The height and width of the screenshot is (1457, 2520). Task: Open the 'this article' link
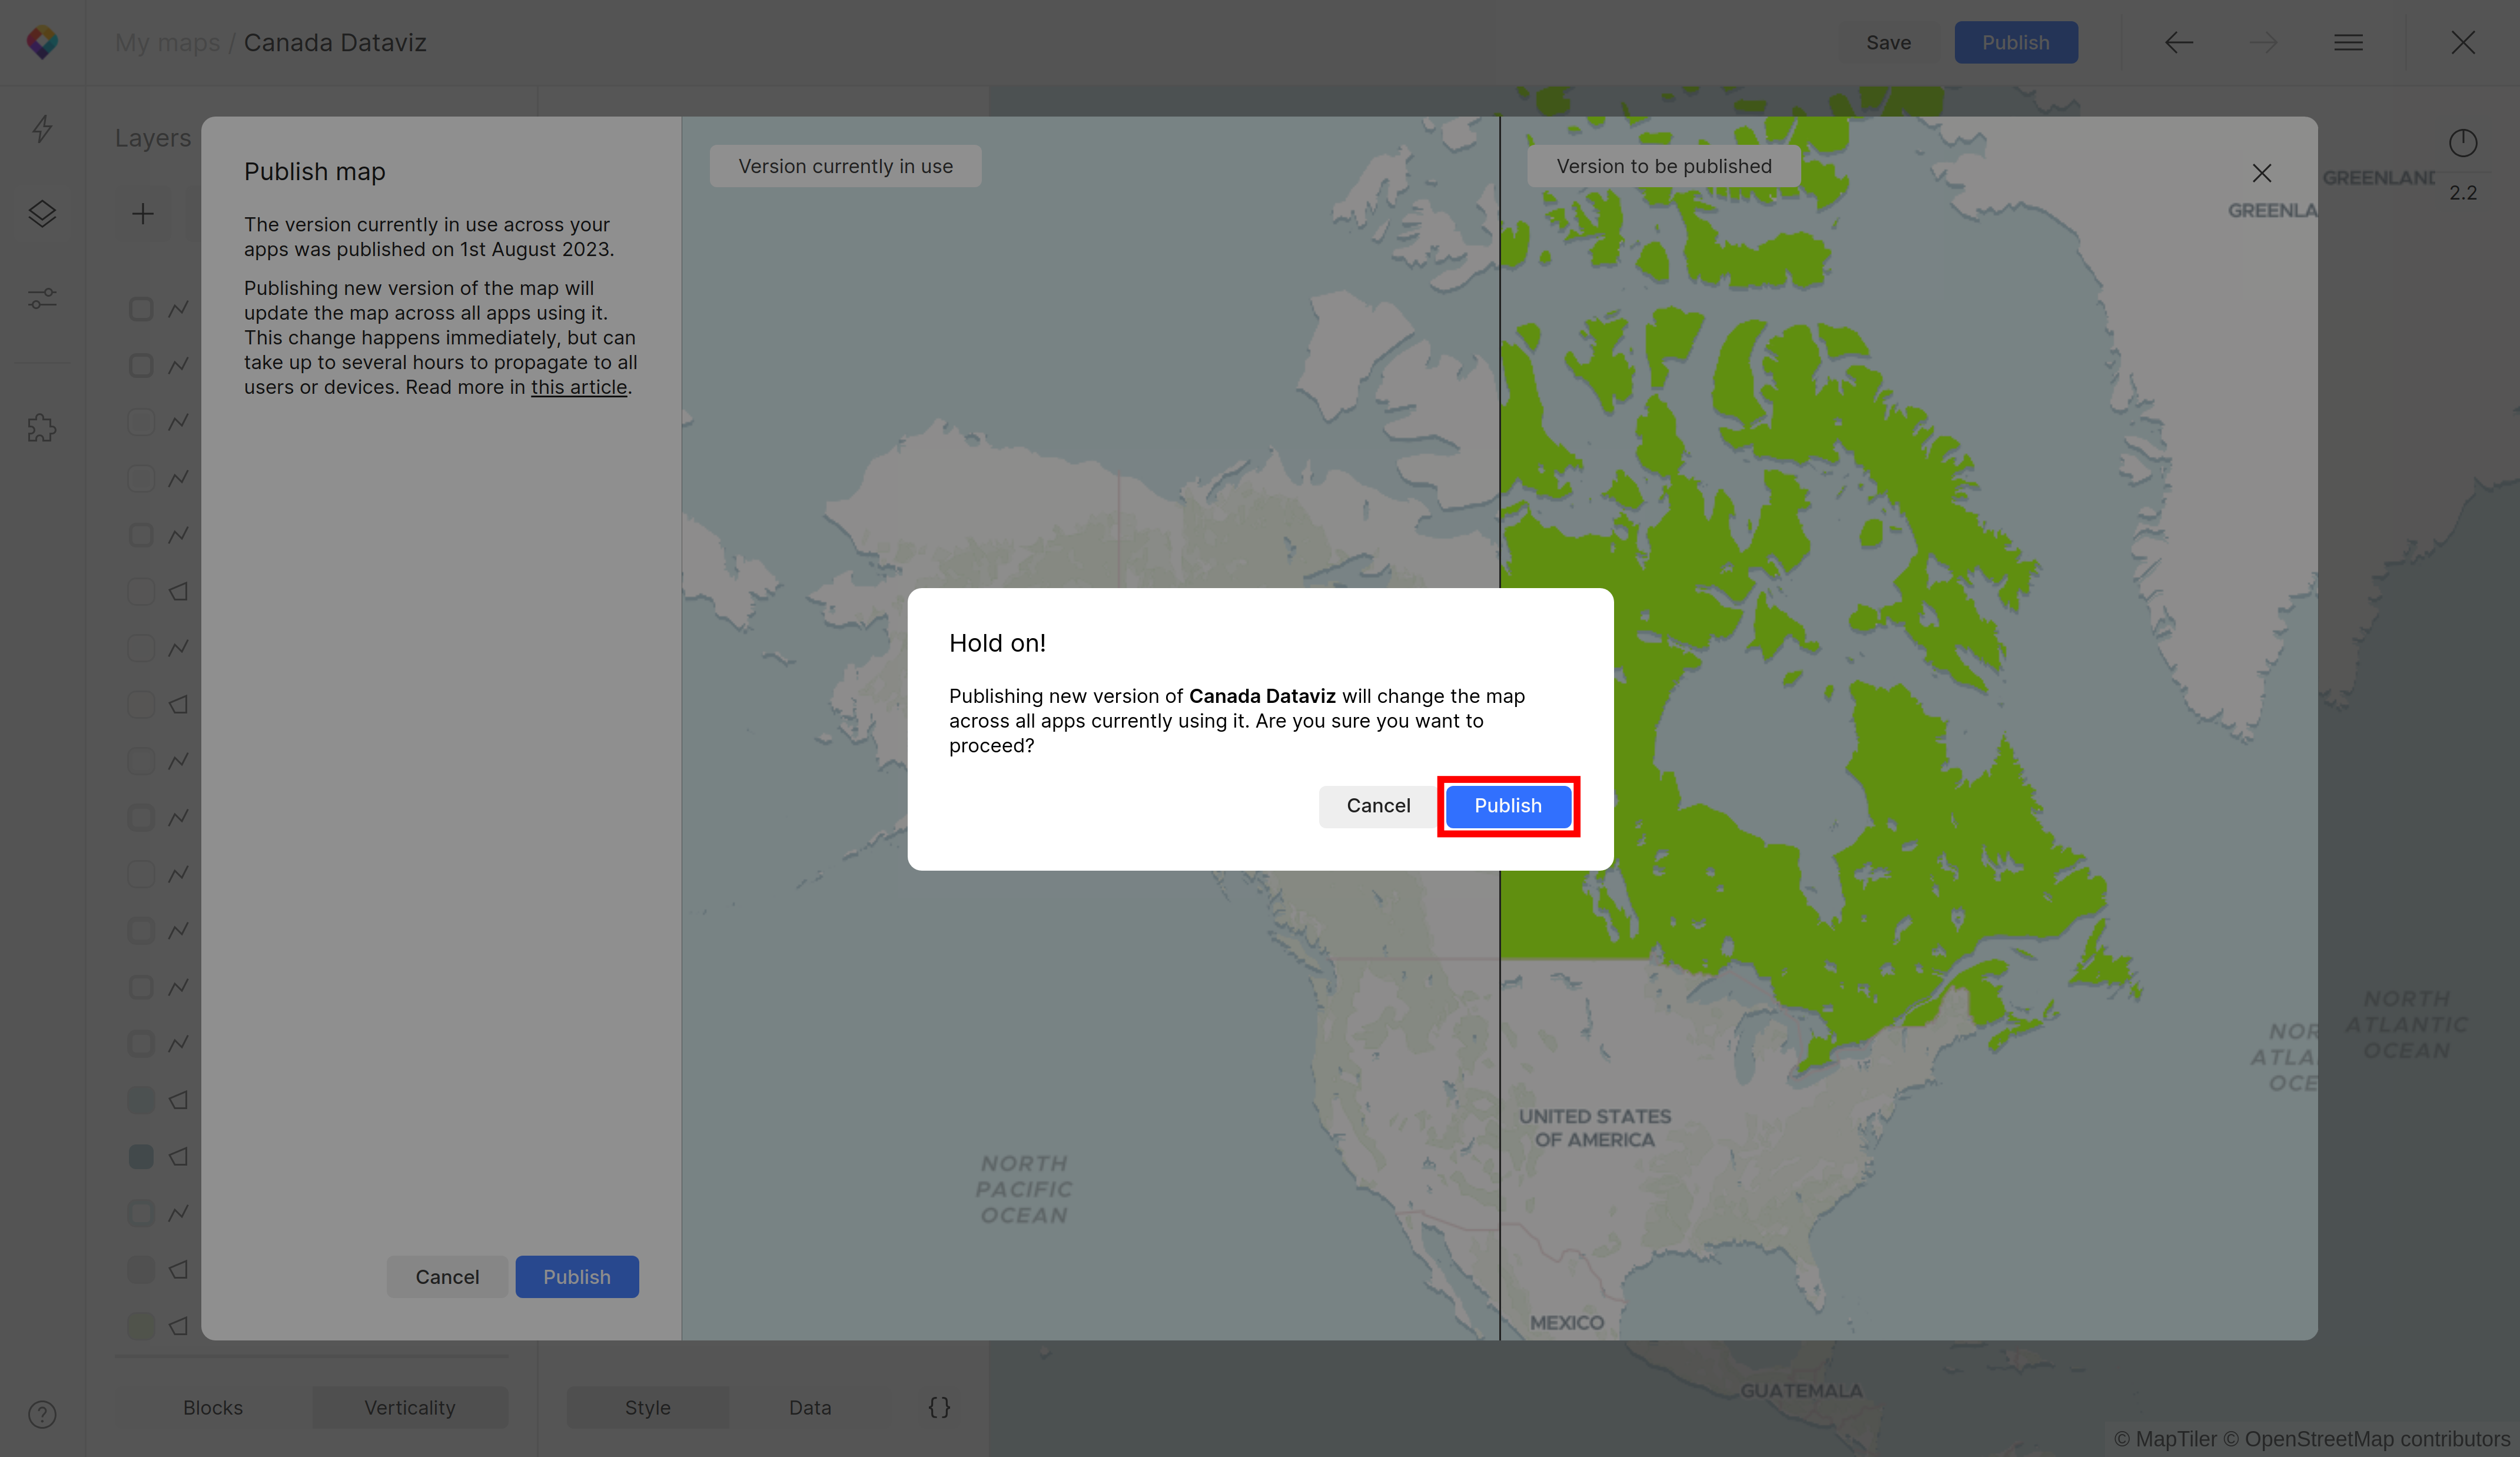578,387
